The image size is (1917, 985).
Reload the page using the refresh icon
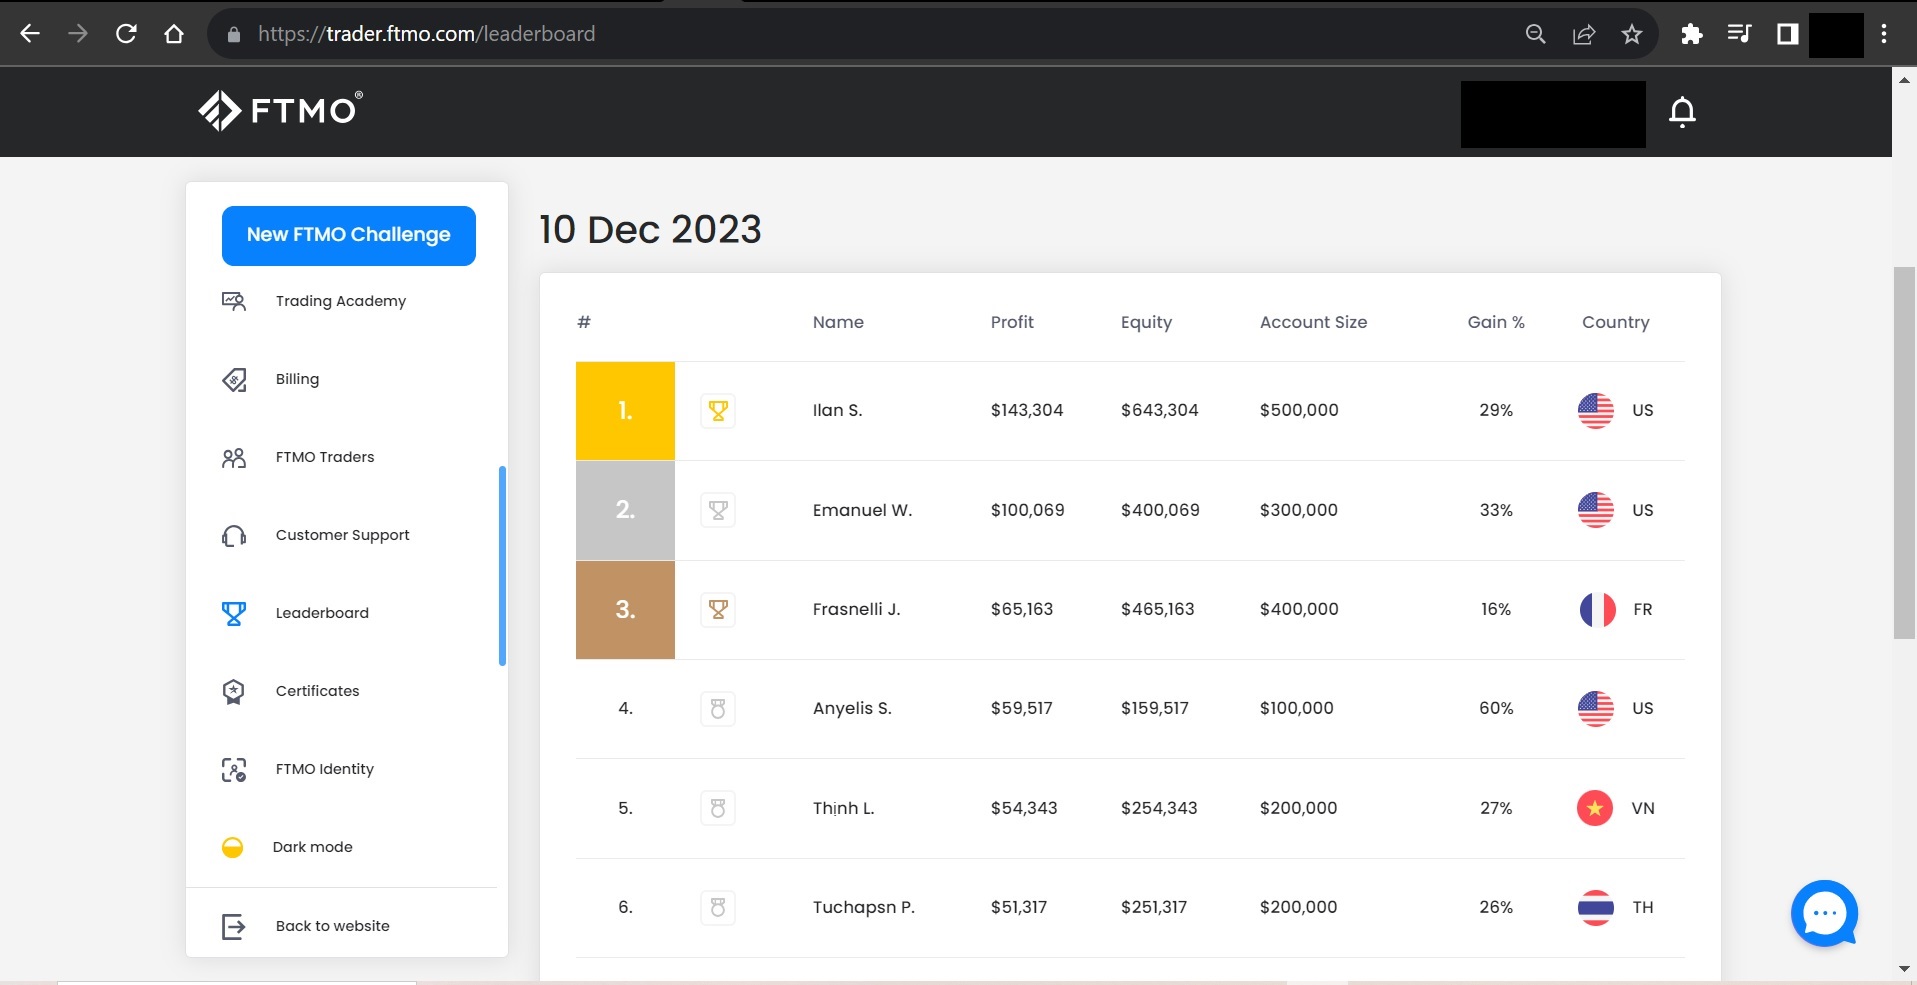(x=126, y=34)
